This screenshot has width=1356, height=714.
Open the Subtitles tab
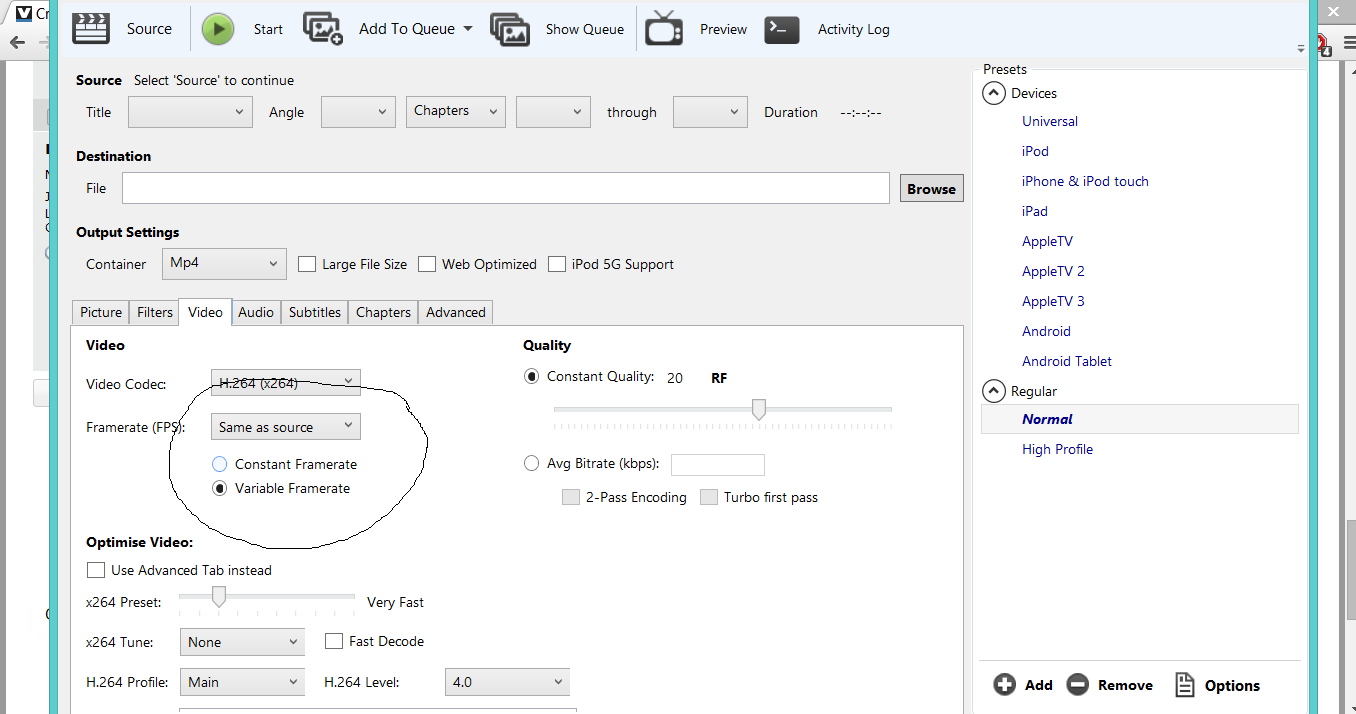click(315, 312)
